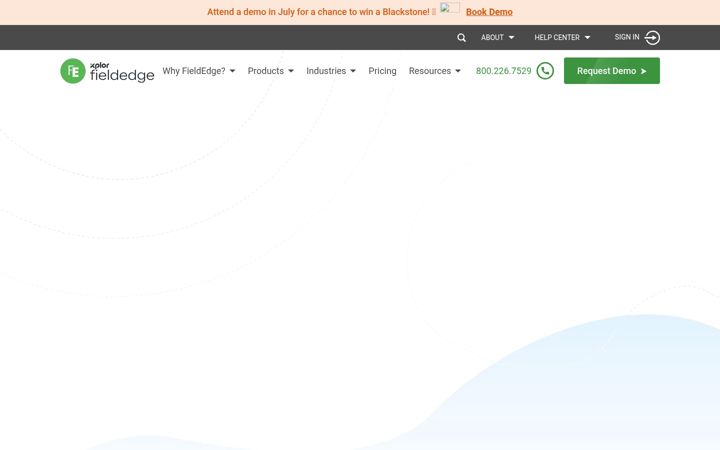Open the FieldEdge logo home link
Image resolution: width=720 pixels, height=450 pixels.
pos(107,71)
